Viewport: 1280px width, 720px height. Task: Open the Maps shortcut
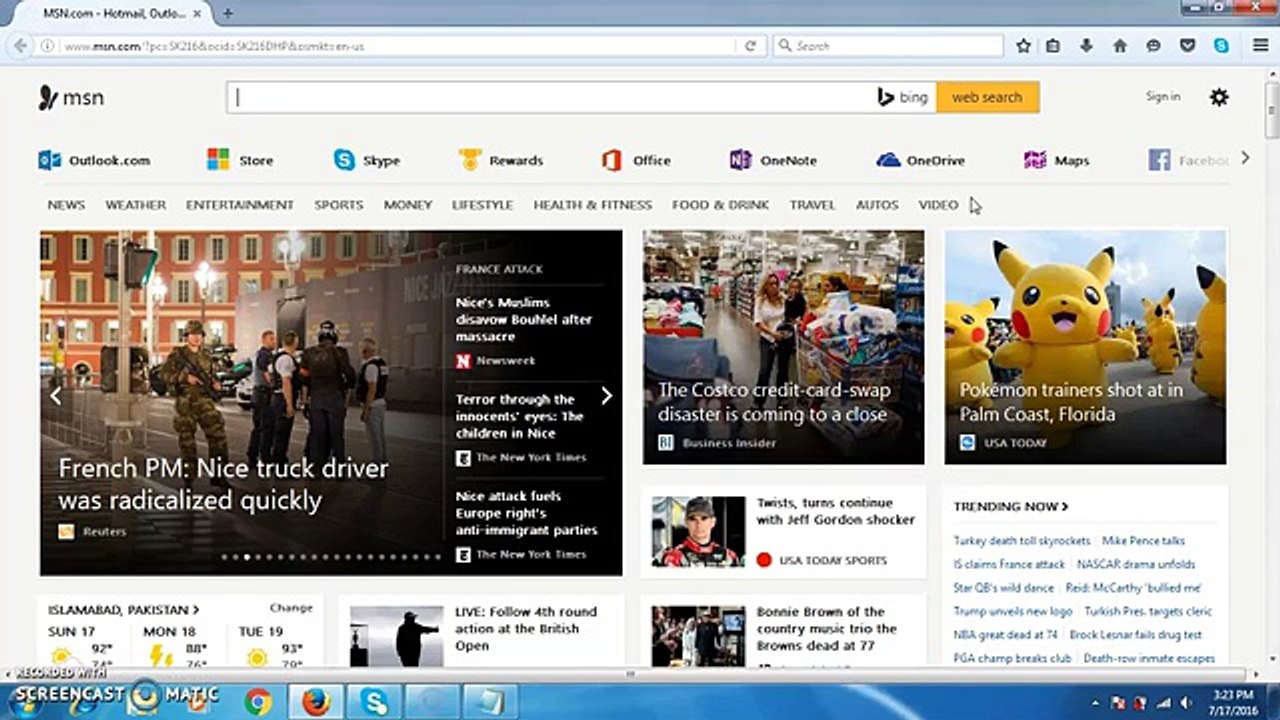(x=1057, y=160)
